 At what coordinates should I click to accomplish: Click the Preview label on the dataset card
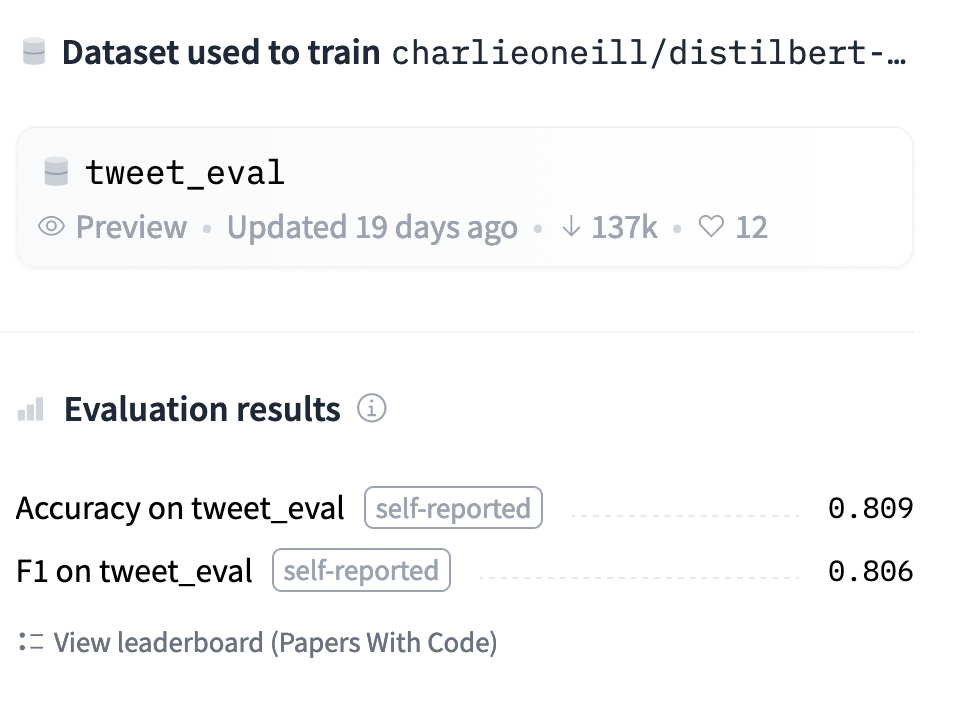(131, 227)
